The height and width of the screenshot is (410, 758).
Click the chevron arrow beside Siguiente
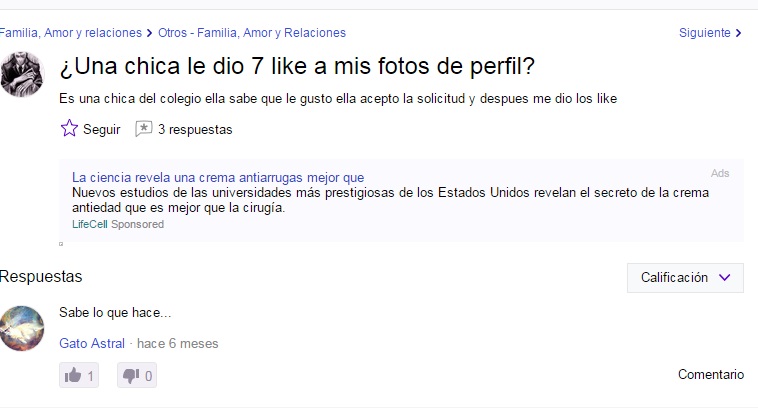tap(738, 33)
